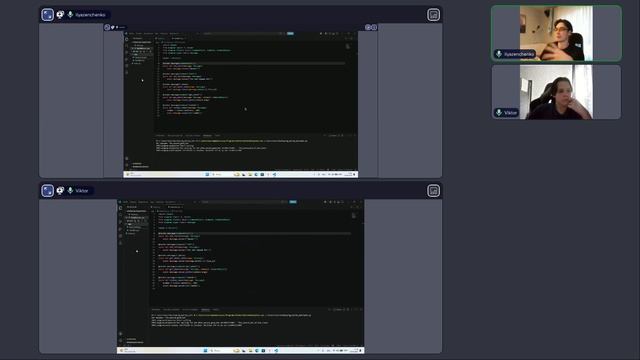Viewport: 640px width, 360px height.
Task: Click screen-share icon beside Viktor's name
Action: click(60, 191)
